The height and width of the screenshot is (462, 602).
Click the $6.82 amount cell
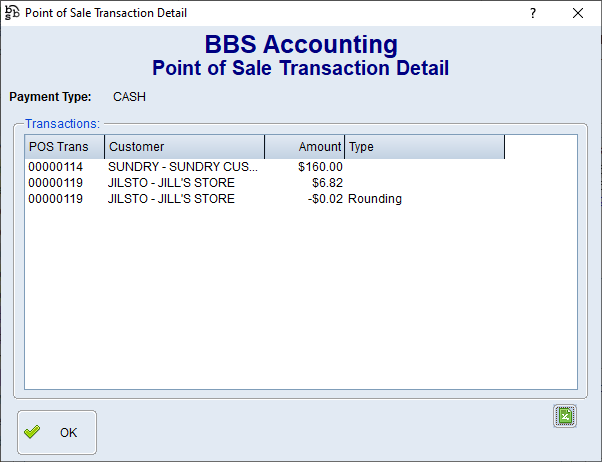[326, 183]
